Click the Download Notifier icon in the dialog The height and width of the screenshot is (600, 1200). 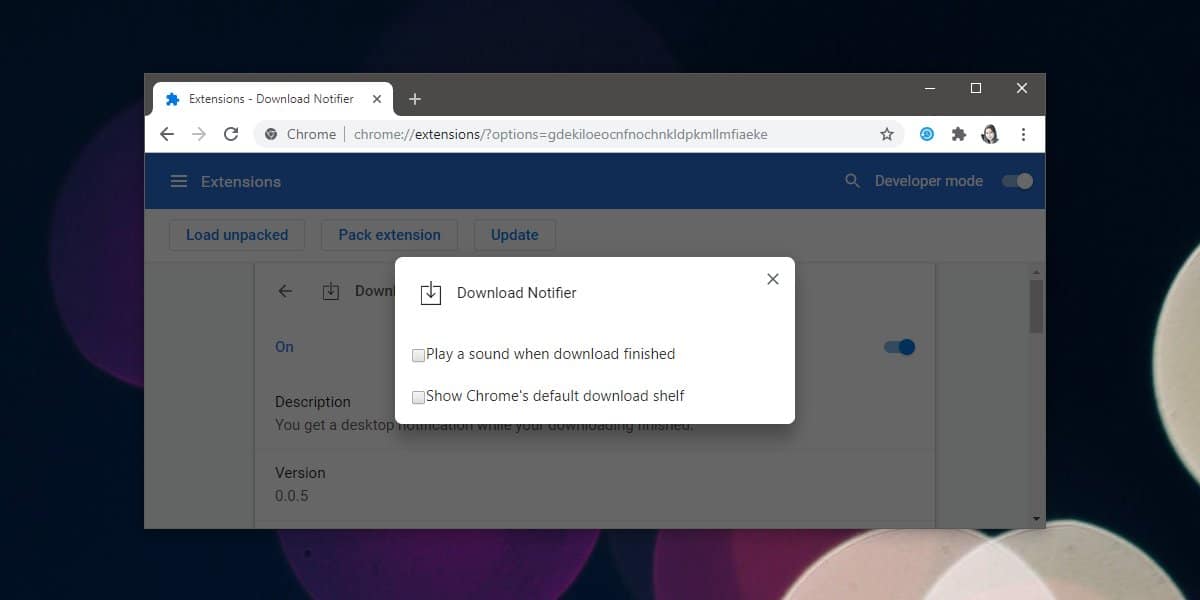click(x=430, y=292)
